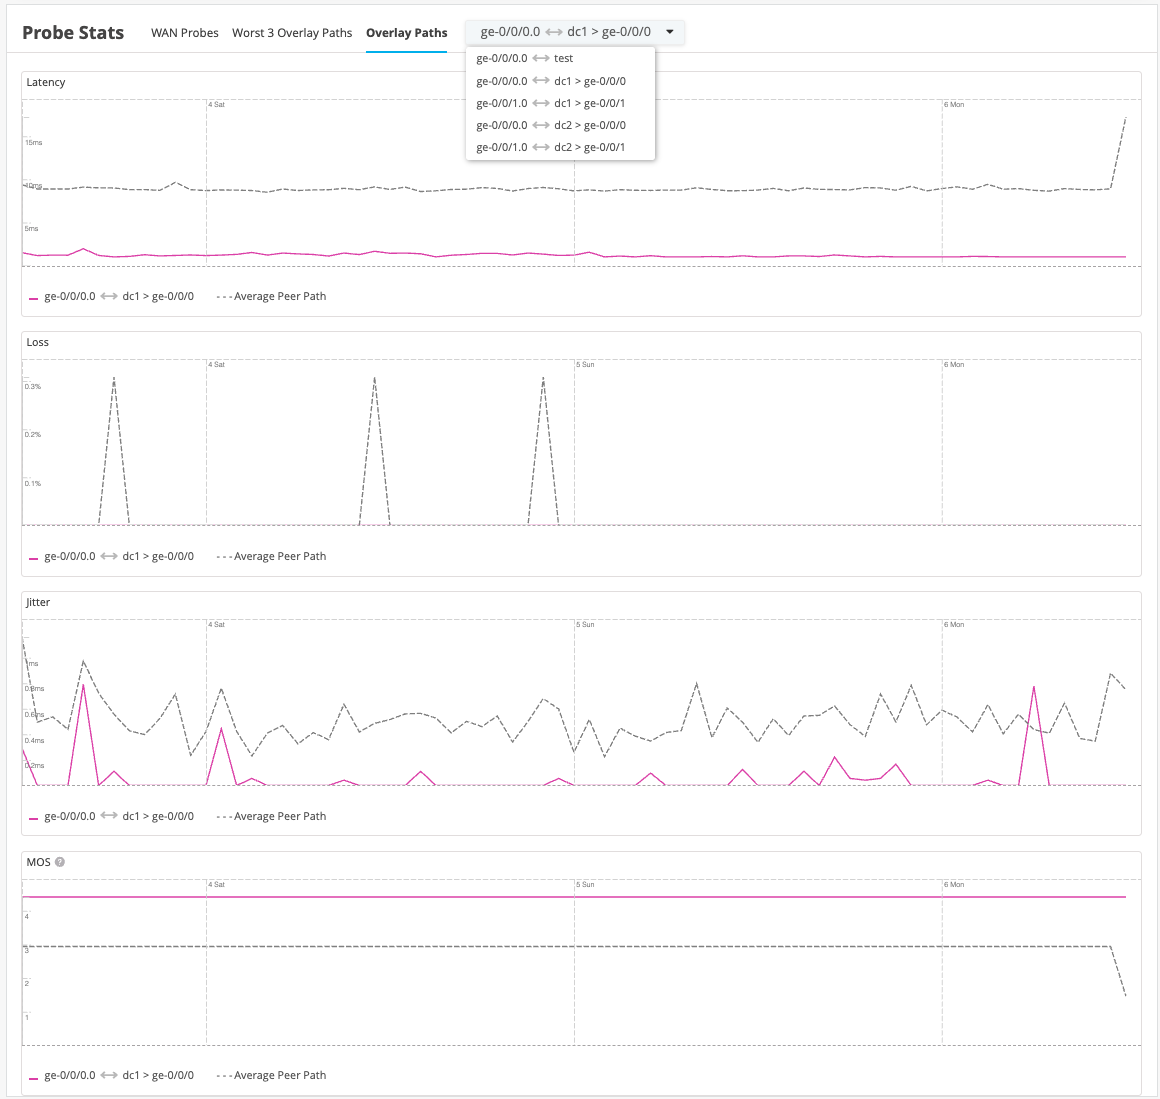Open the Worst 3 Overlay Paths tab
The width and height of the screenshot is (1160, 1099).
tap(292, 32)
